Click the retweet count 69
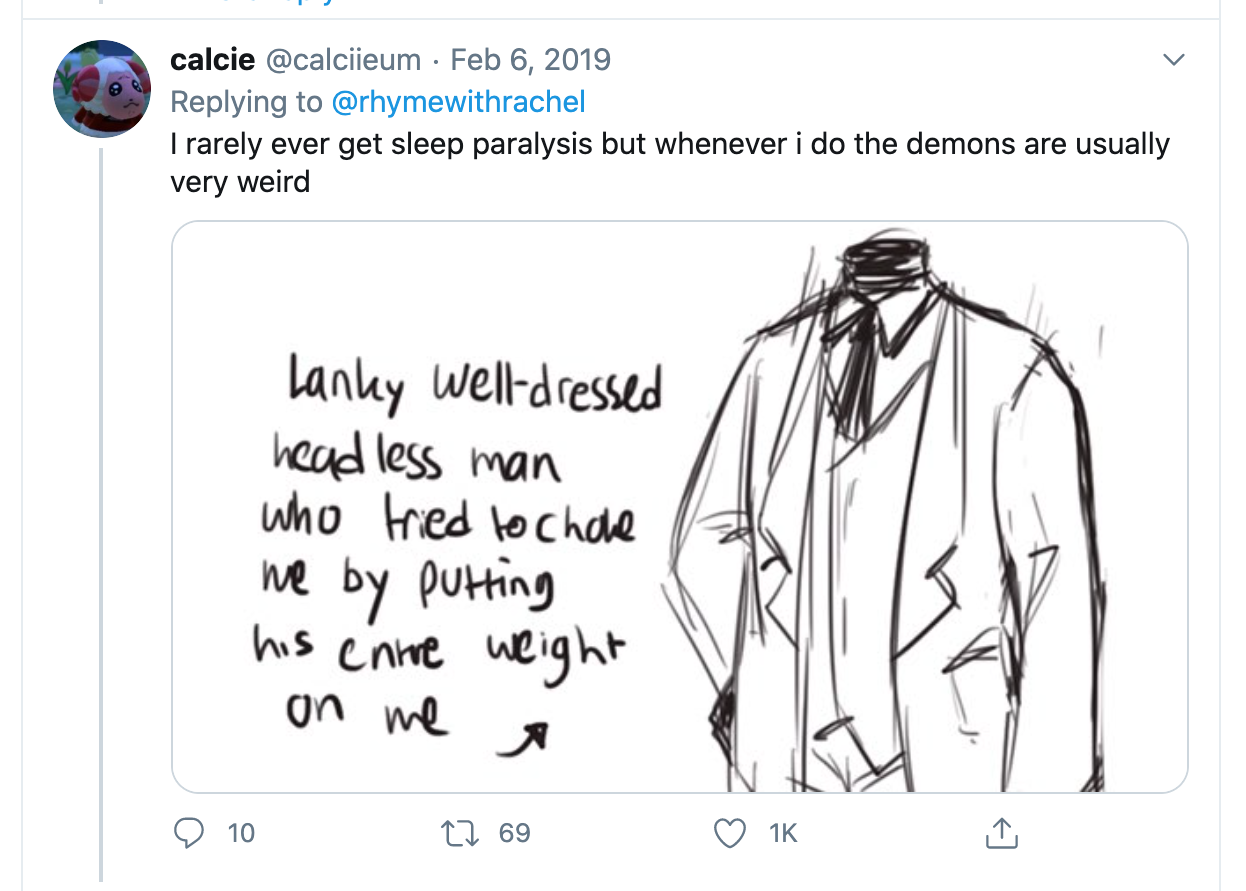 click(x=514, y=833)
